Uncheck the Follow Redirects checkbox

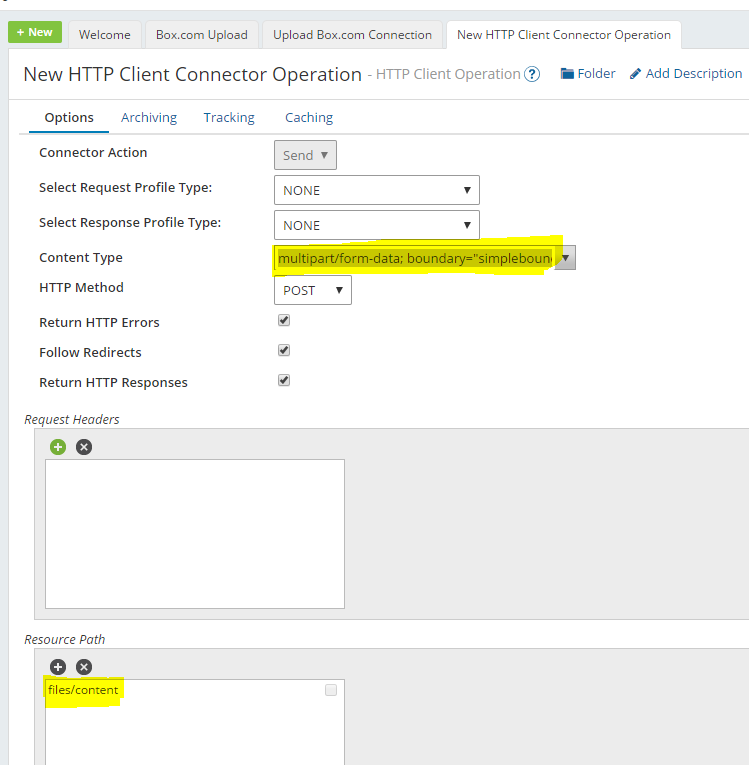coord(284,351)
